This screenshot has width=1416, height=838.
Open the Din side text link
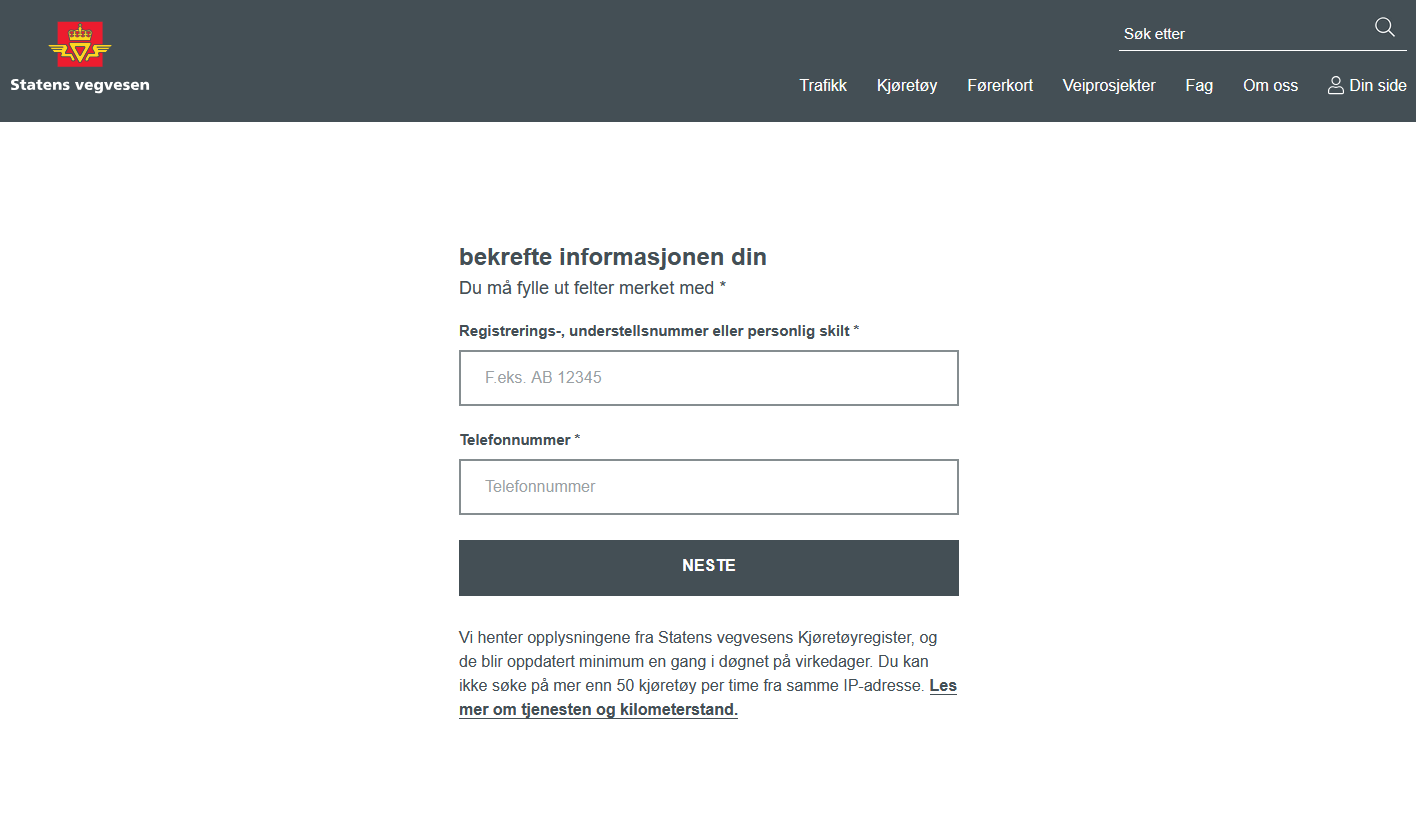[x=1377, y=86]
